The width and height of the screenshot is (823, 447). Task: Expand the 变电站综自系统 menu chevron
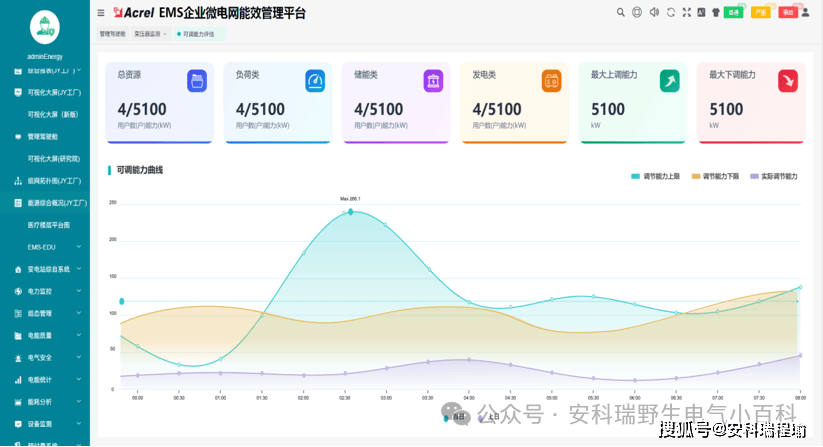pos(79,269)
